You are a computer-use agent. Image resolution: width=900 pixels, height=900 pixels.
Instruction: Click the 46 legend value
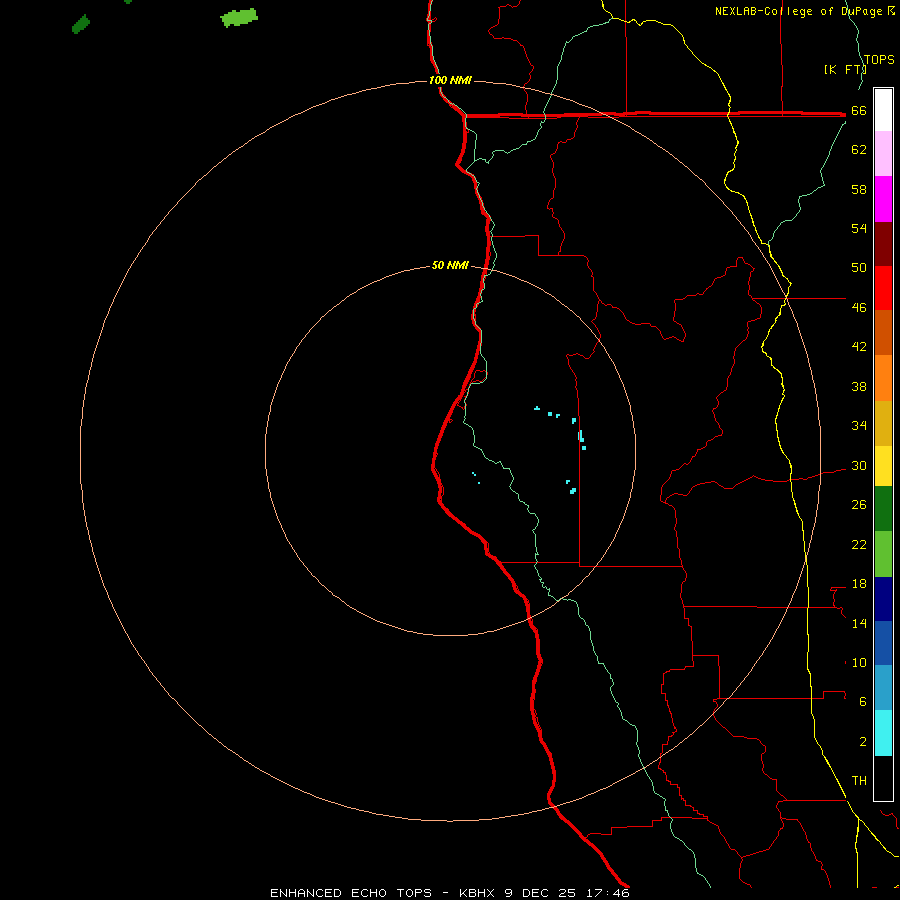point(859,308)
